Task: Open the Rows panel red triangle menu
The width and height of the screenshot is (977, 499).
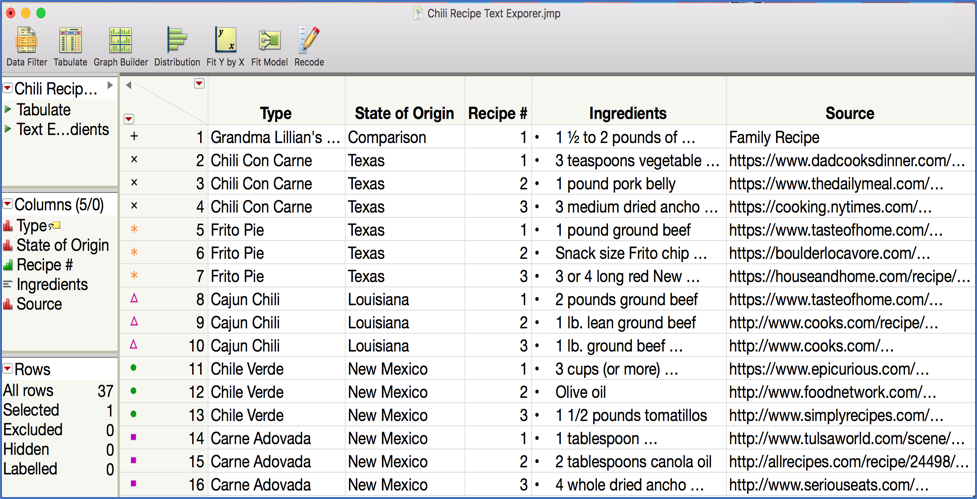Action: pyautogui.click(x=7, y=370)
